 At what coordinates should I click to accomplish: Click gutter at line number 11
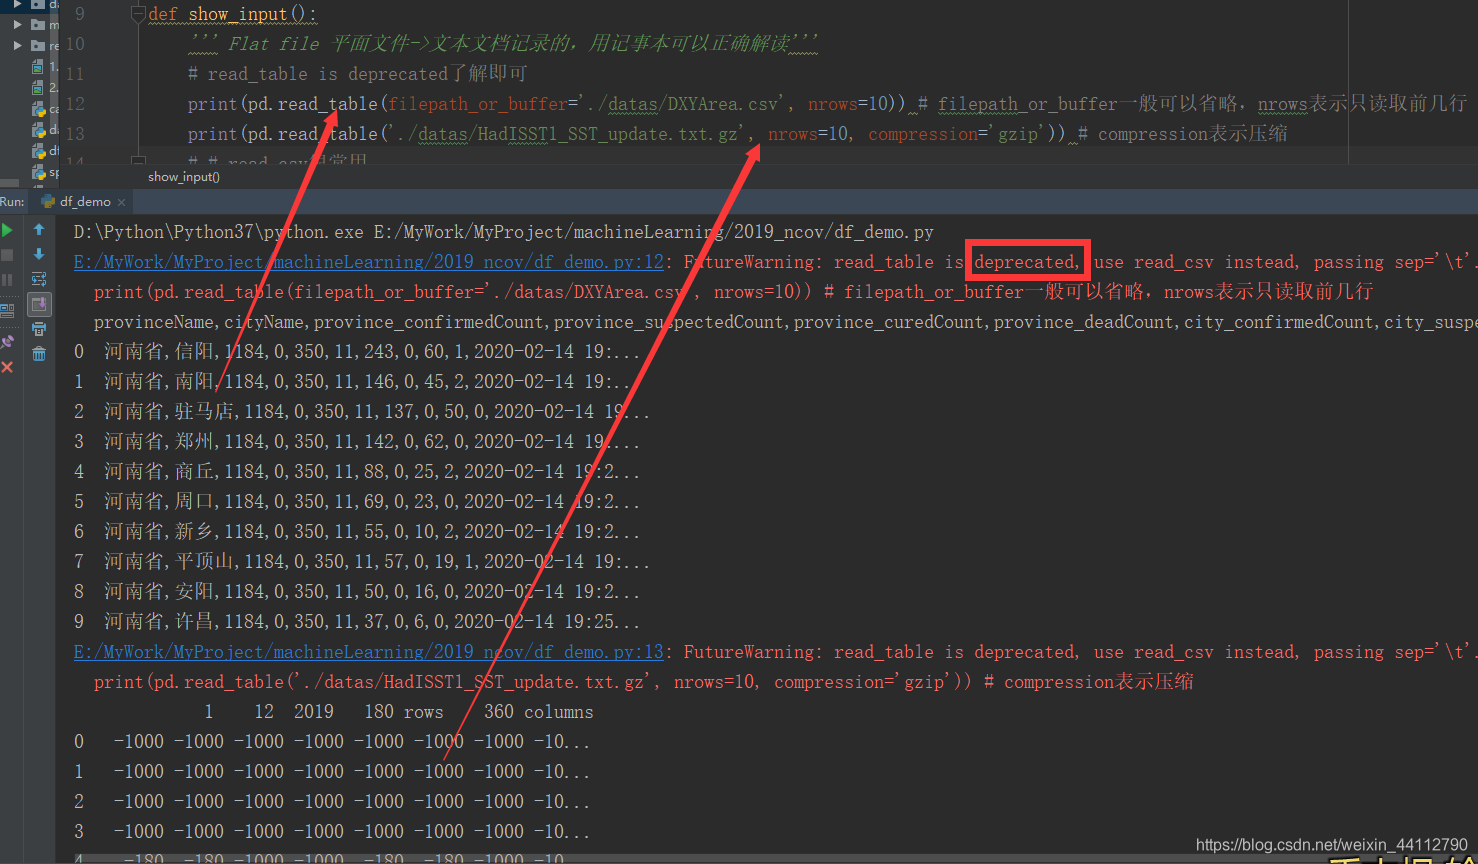(x=75, y=74)
